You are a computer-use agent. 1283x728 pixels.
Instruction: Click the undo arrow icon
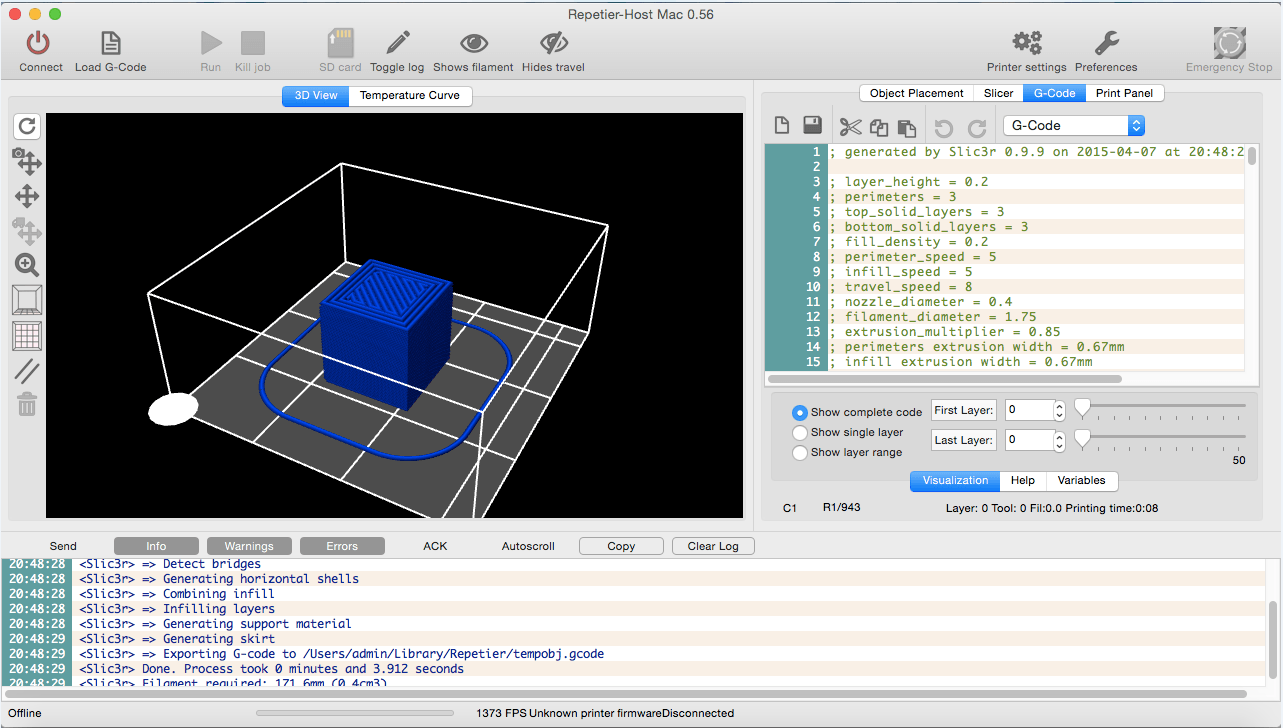point(943,128)
